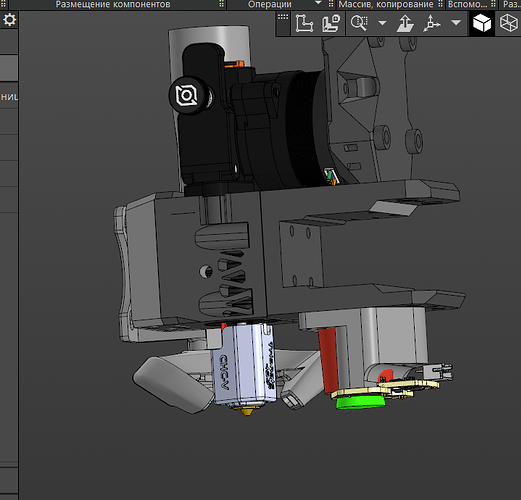Open dropdown arrow next to orientation axes
Viewport: 521px width, 500px height.
point(456,23)
